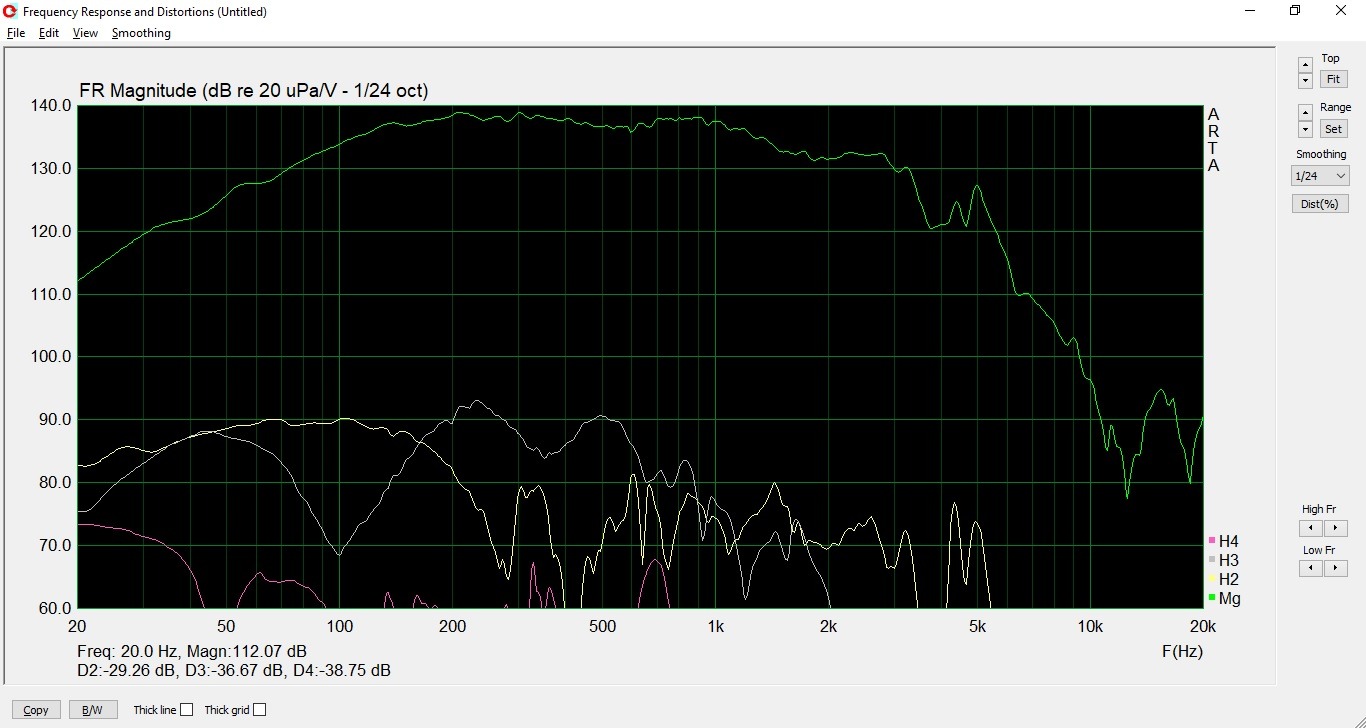Click the B/W button

pos(92,710)
